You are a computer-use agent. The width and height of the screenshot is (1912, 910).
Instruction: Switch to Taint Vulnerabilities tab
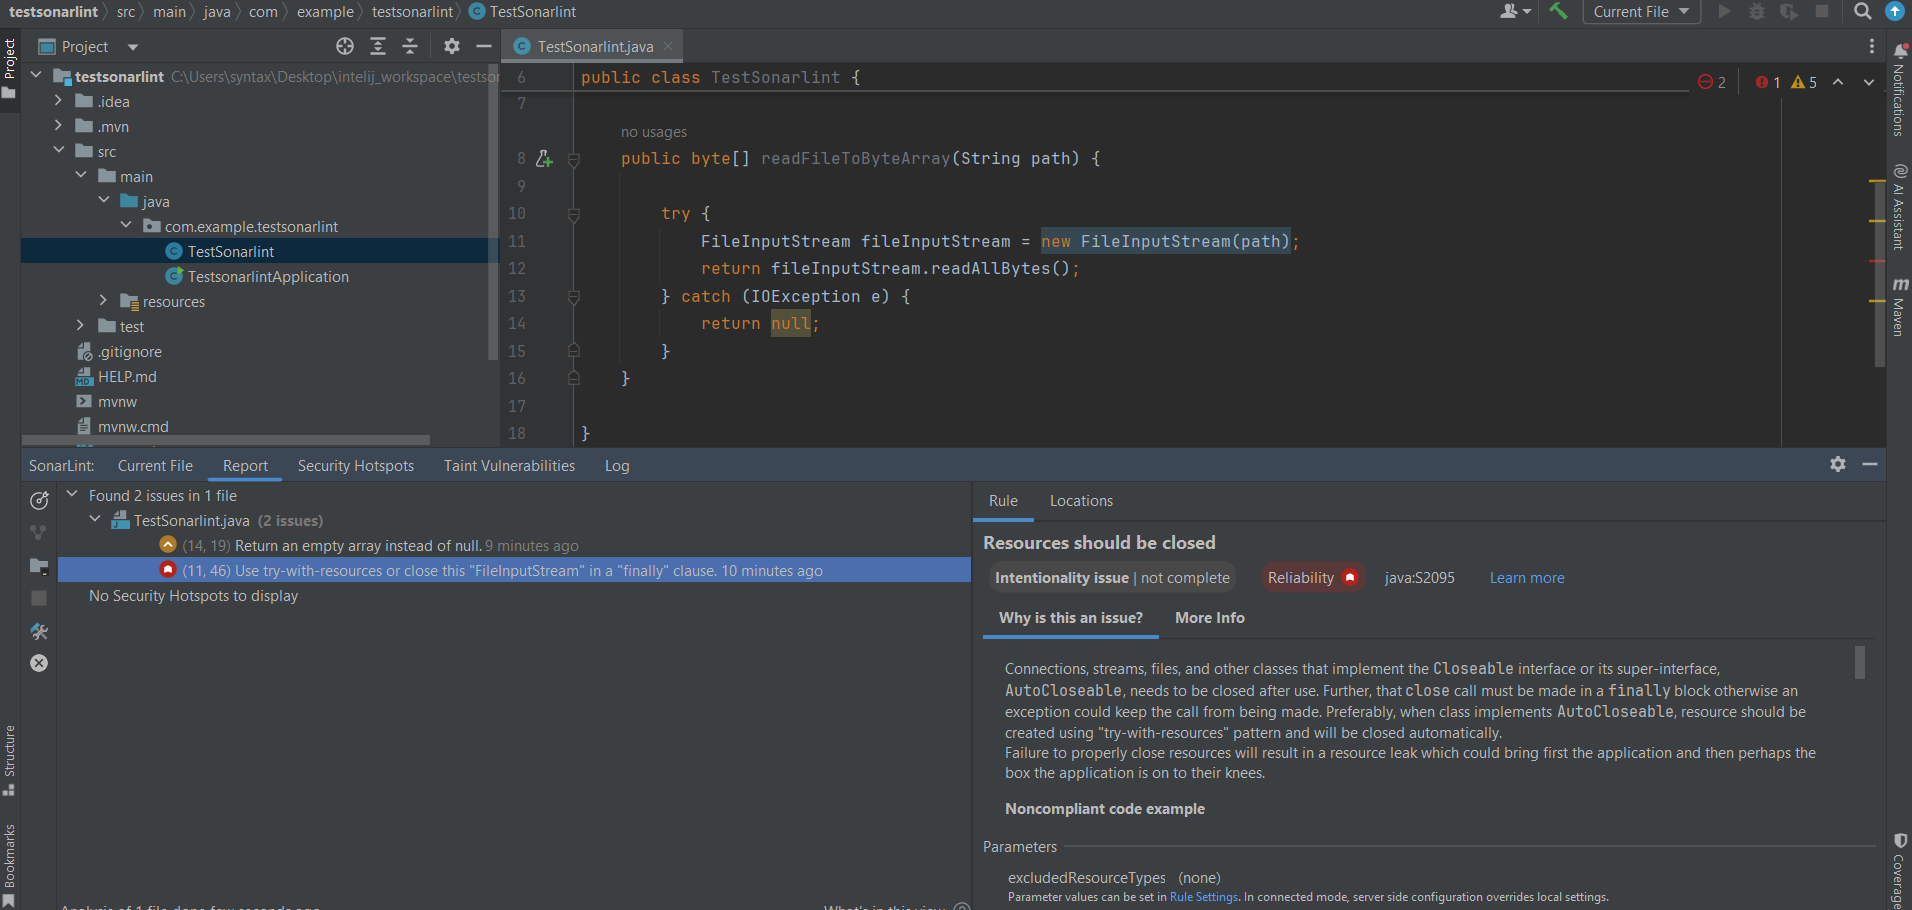pos(509,466)
